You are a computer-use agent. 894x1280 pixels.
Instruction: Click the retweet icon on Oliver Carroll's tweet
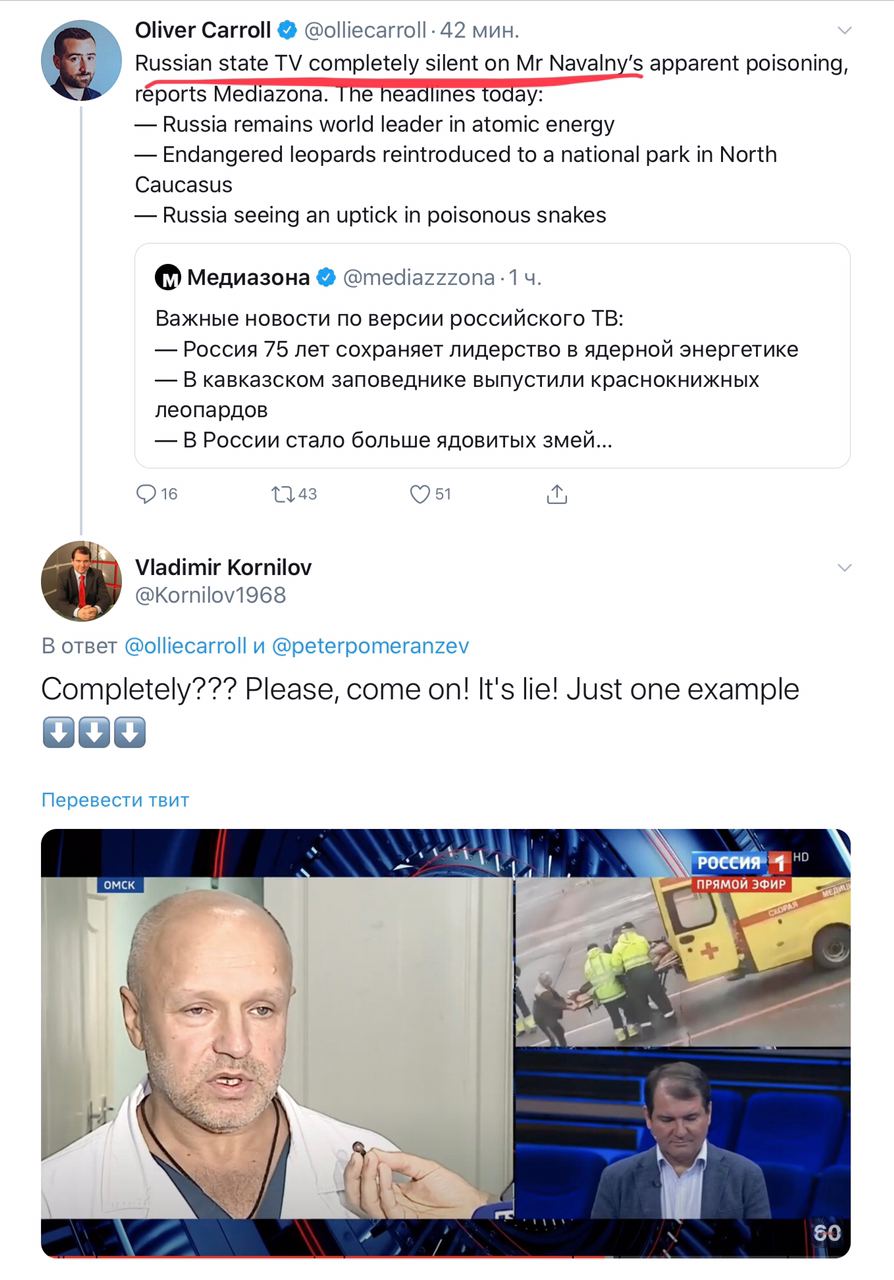click(283, 494)
